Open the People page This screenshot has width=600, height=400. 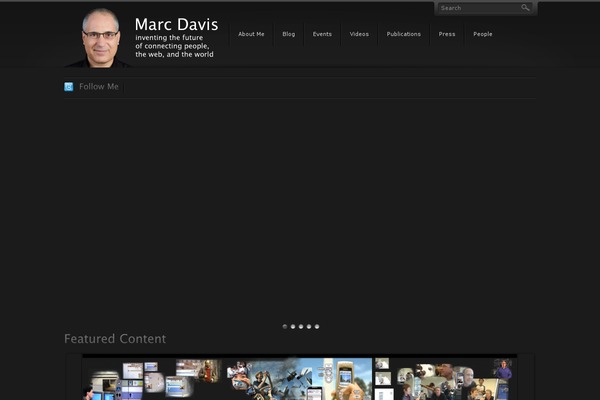(483, 34)
